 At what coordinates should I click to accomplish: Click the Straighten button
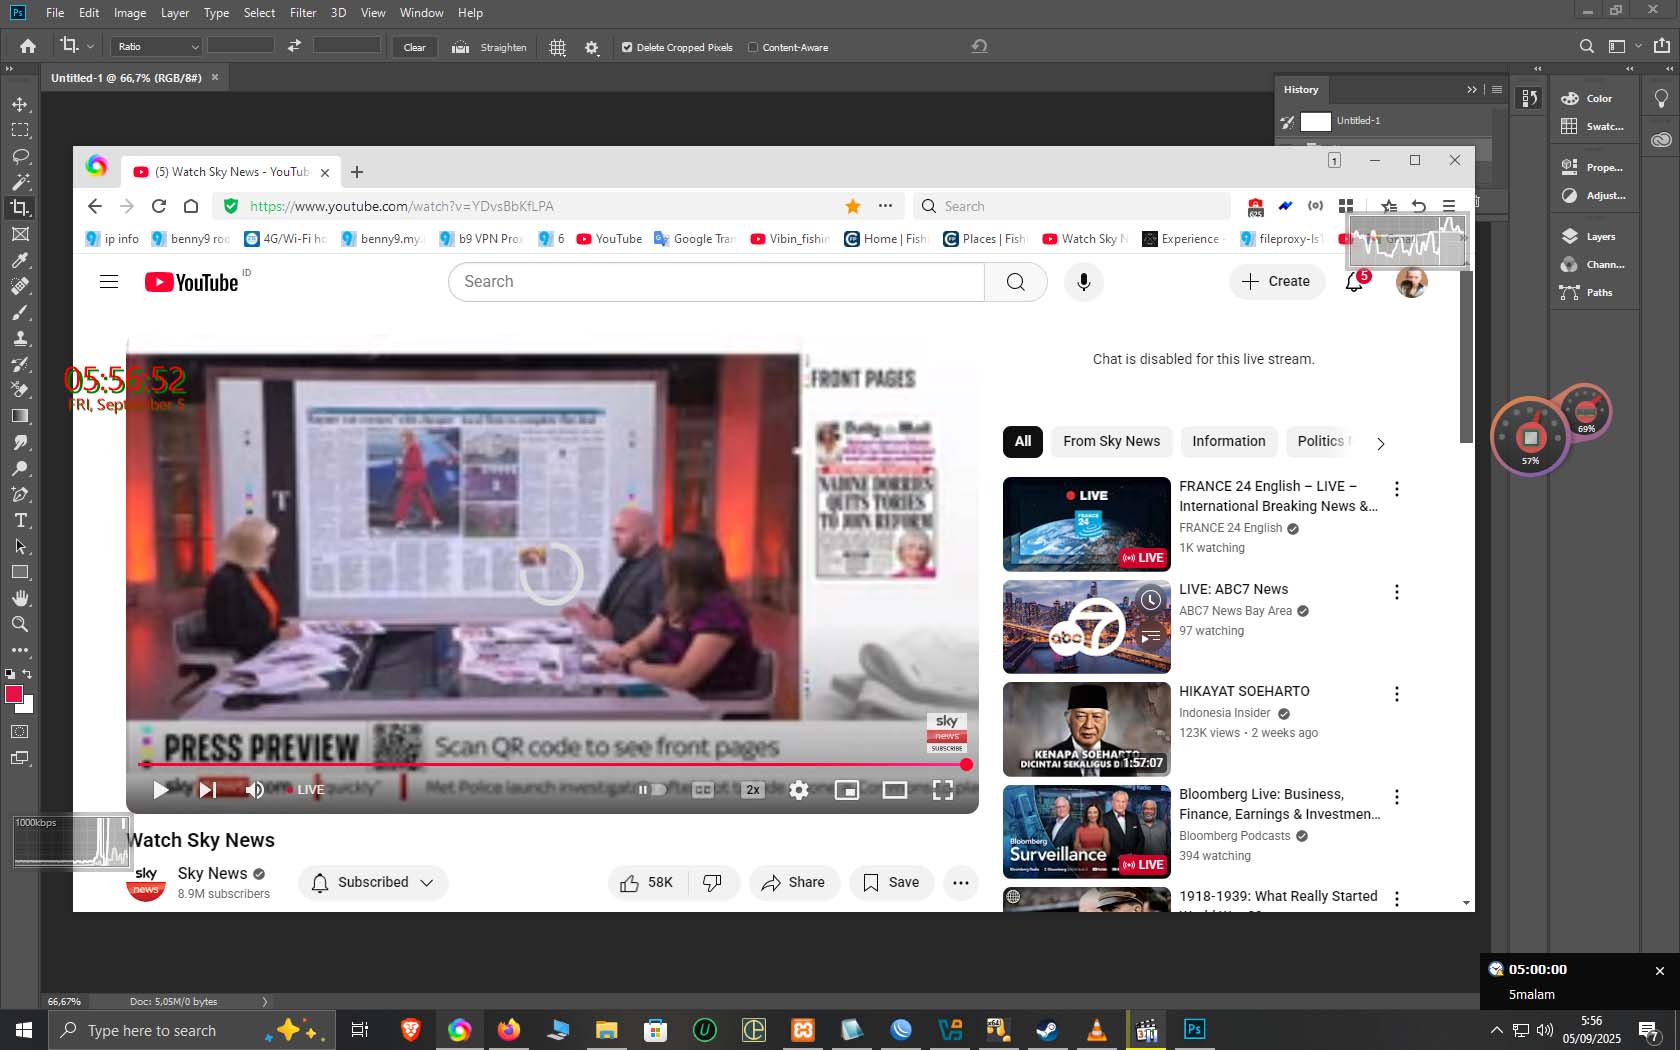pyautogui.click(x=490, y=47)
